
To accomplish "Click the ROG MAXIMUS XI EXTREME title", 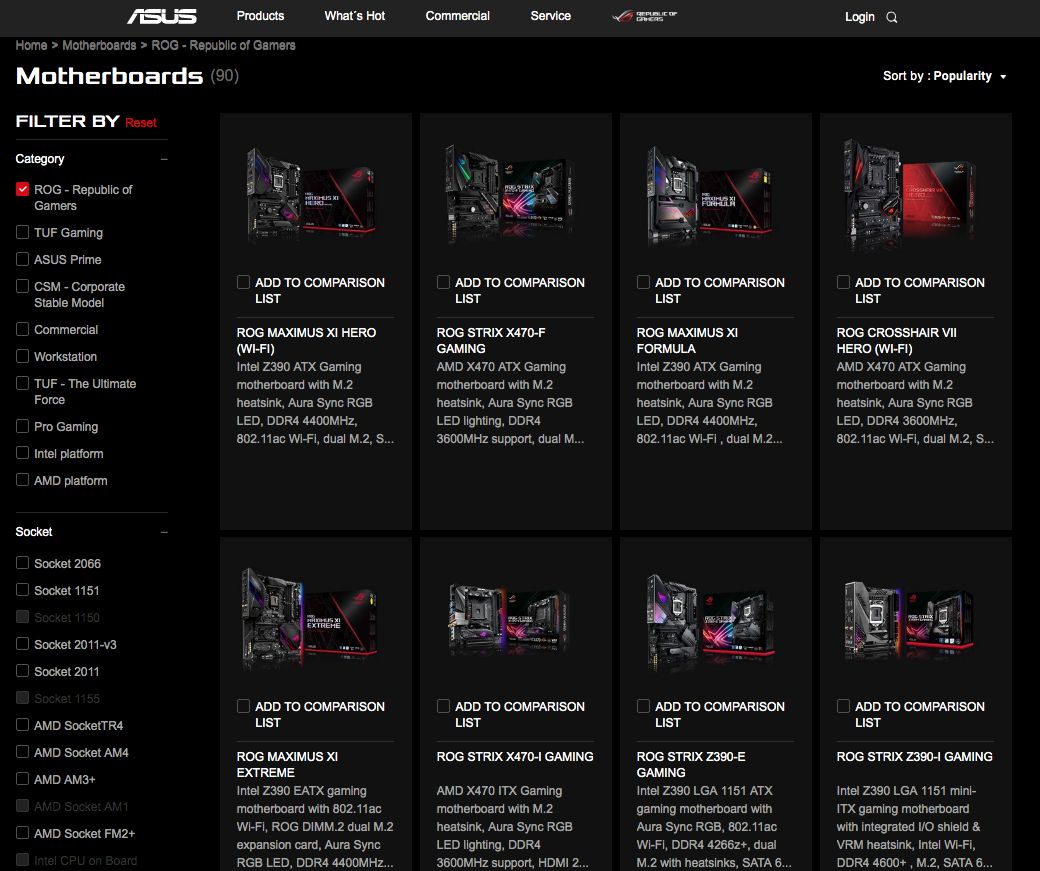I will [287, 764].
